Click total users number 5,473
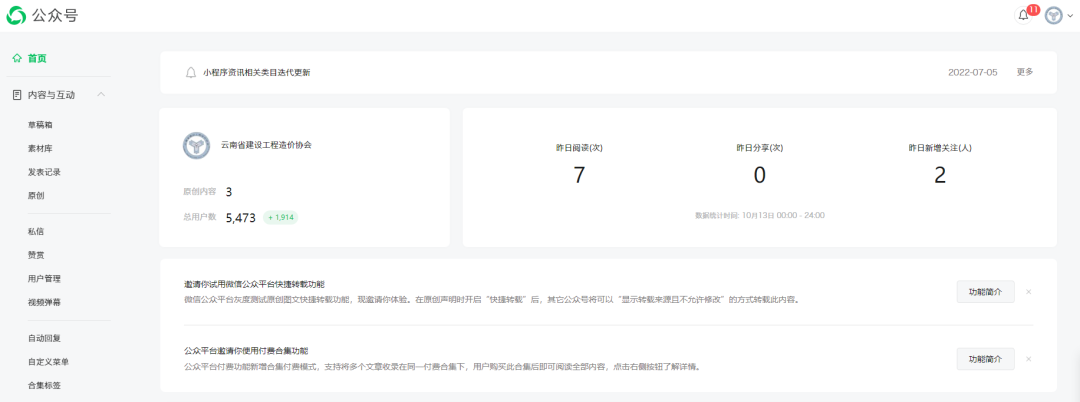The image size is (1080, 402). point(241,218)
